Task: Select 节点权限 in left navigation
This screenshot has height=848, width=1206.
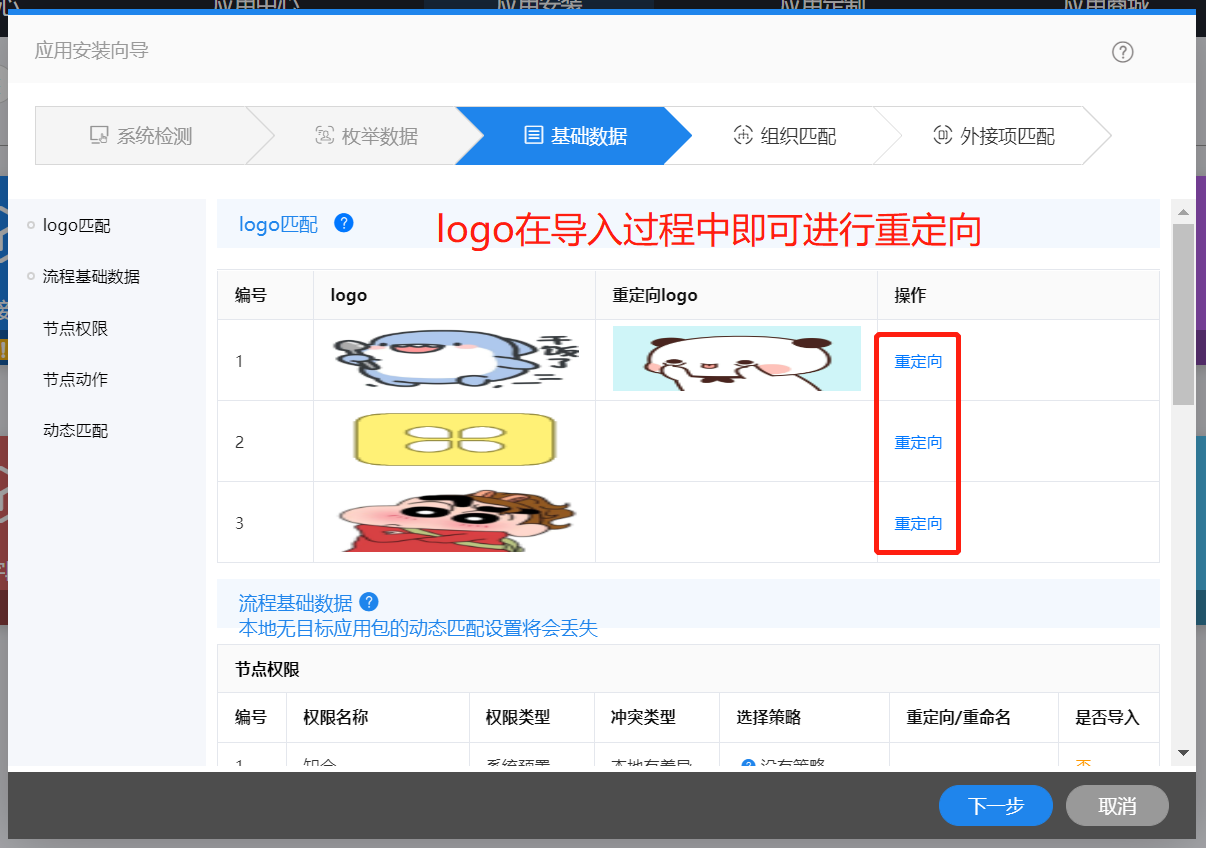Action: click(75, 328)
